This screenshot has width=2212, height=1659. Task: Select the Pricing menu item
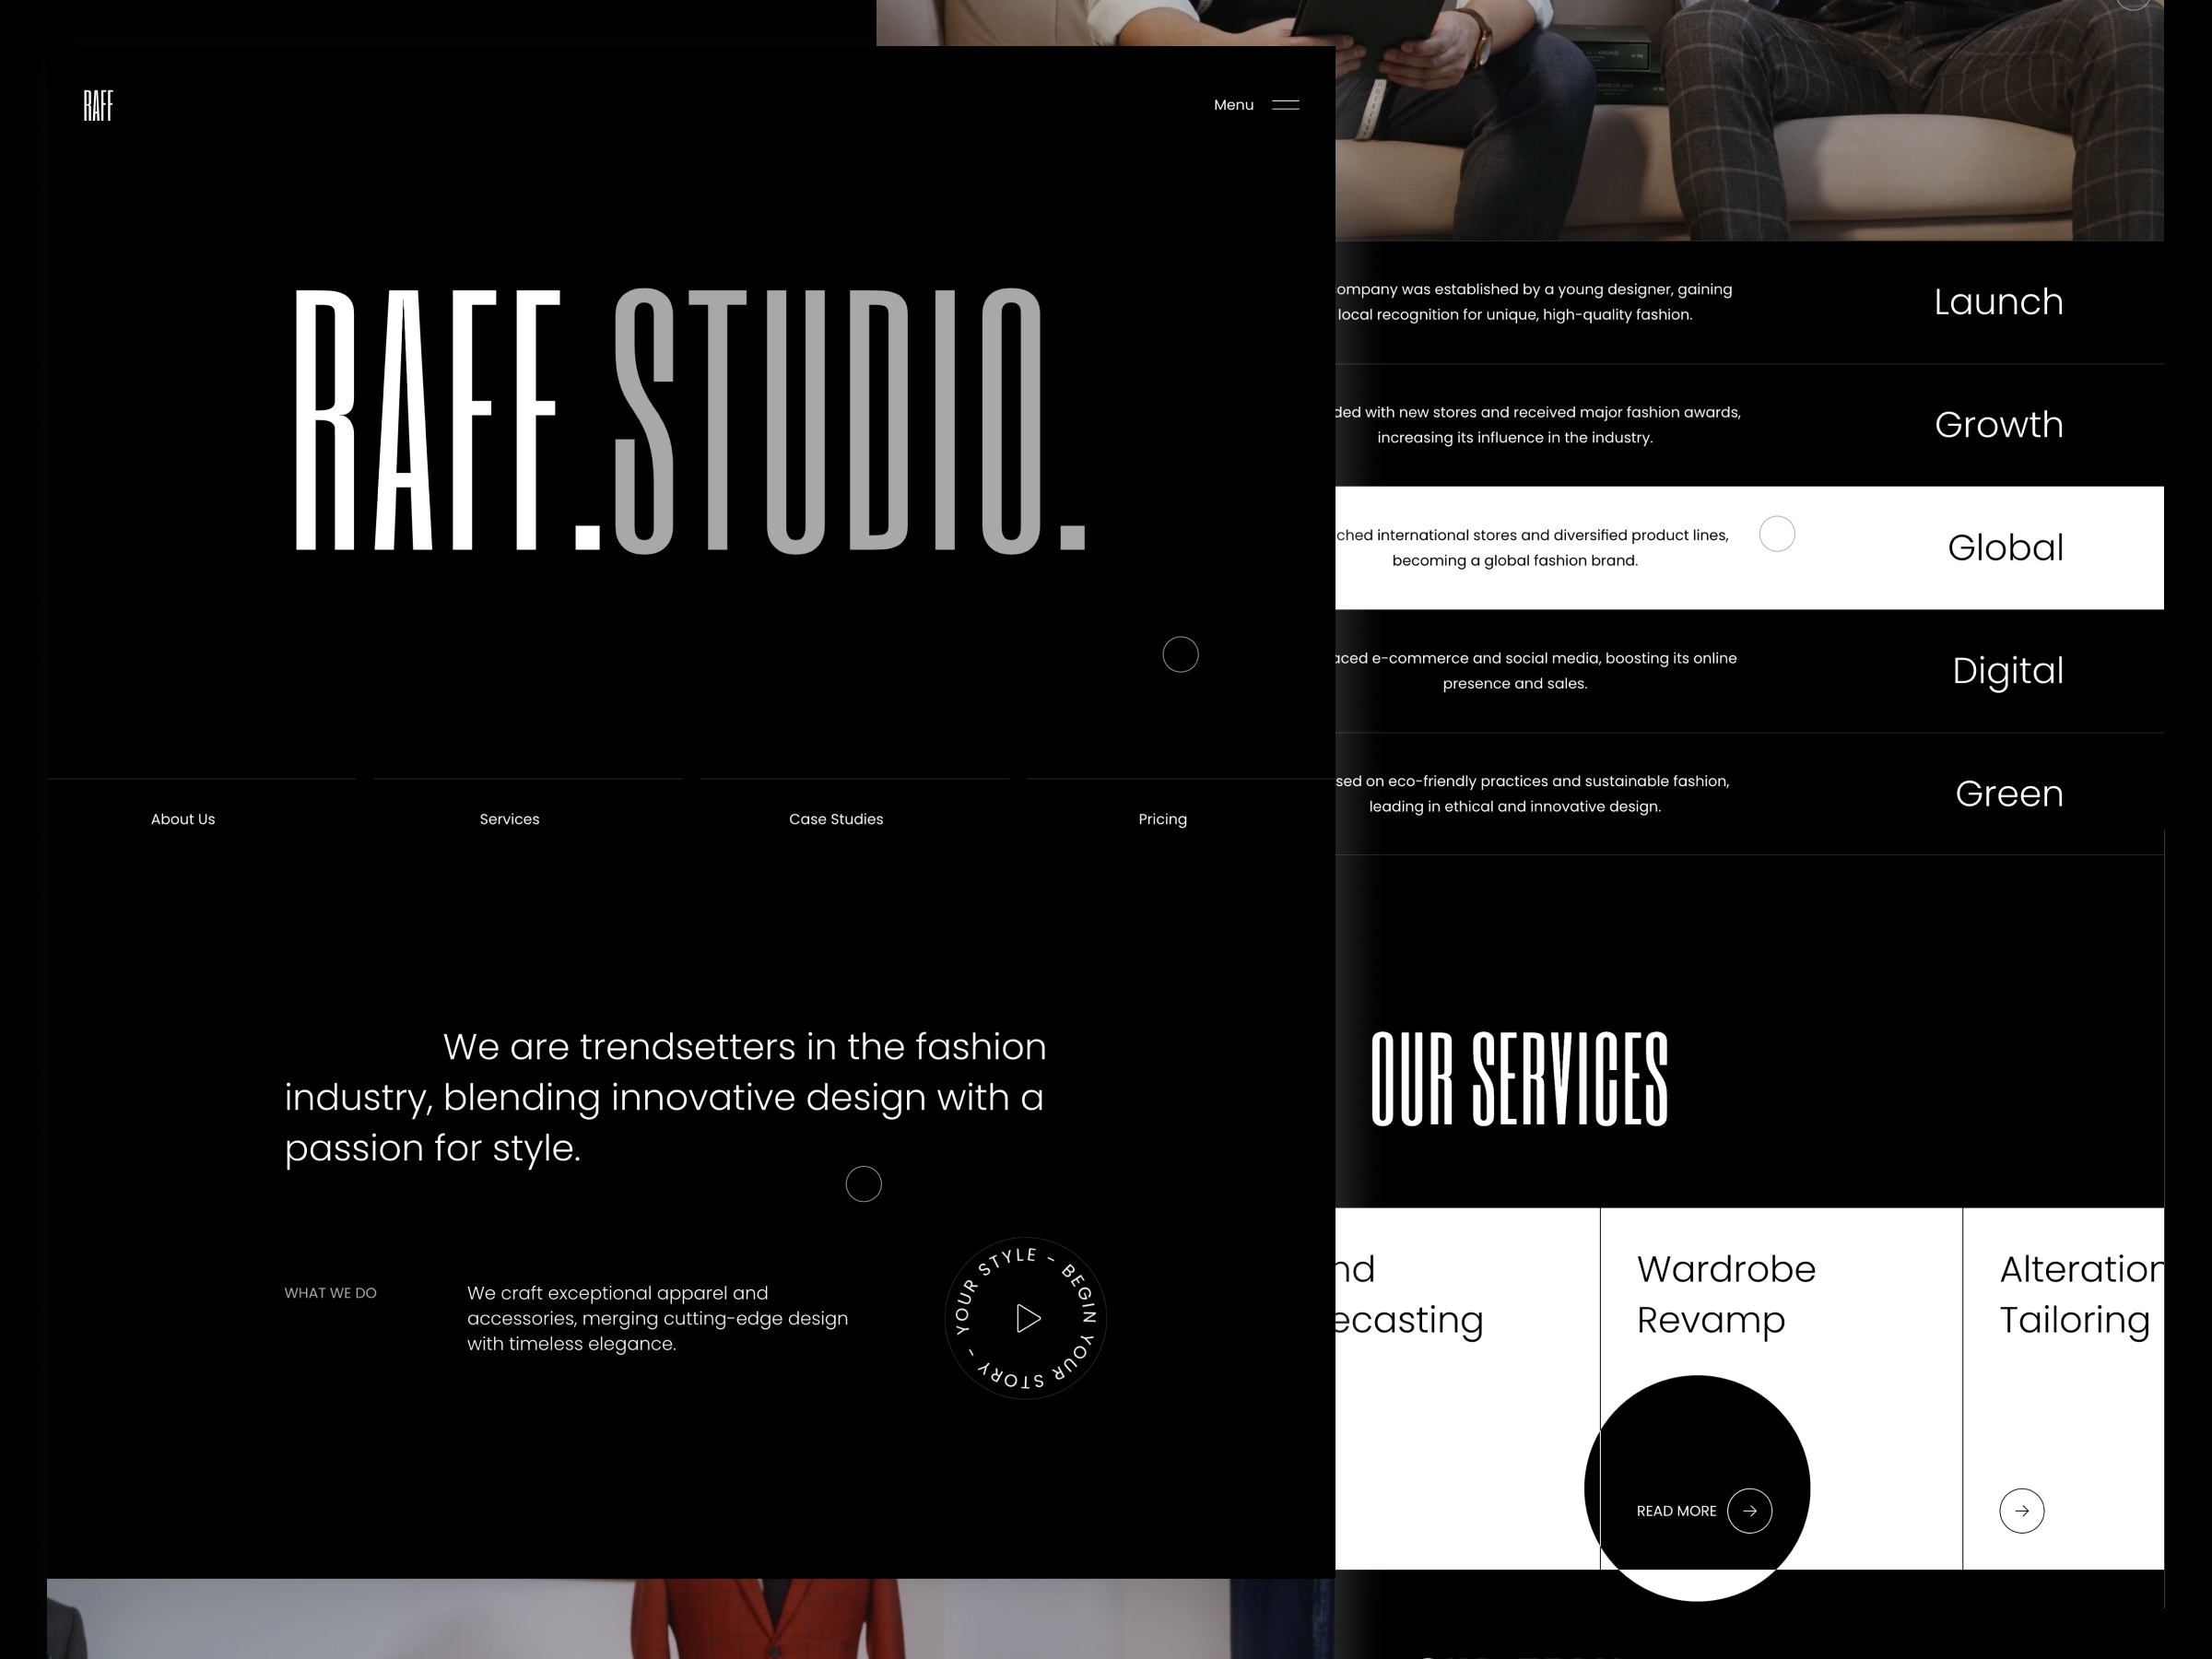[x=1160, y=818]
